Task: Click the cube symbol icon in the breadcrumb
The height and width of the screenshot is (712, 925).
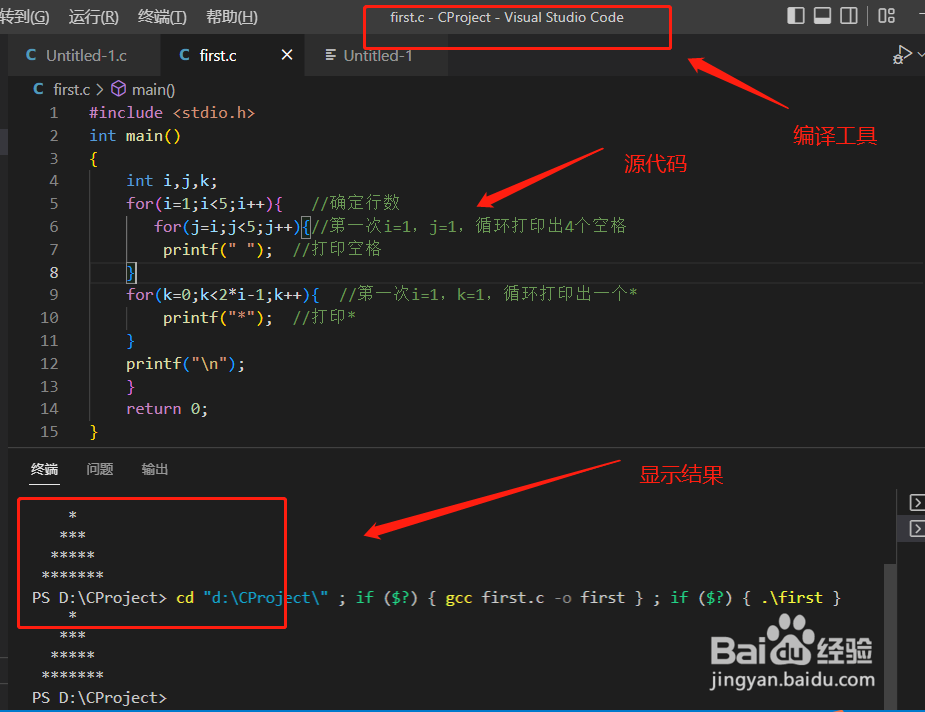Action: tap(119, 89)
